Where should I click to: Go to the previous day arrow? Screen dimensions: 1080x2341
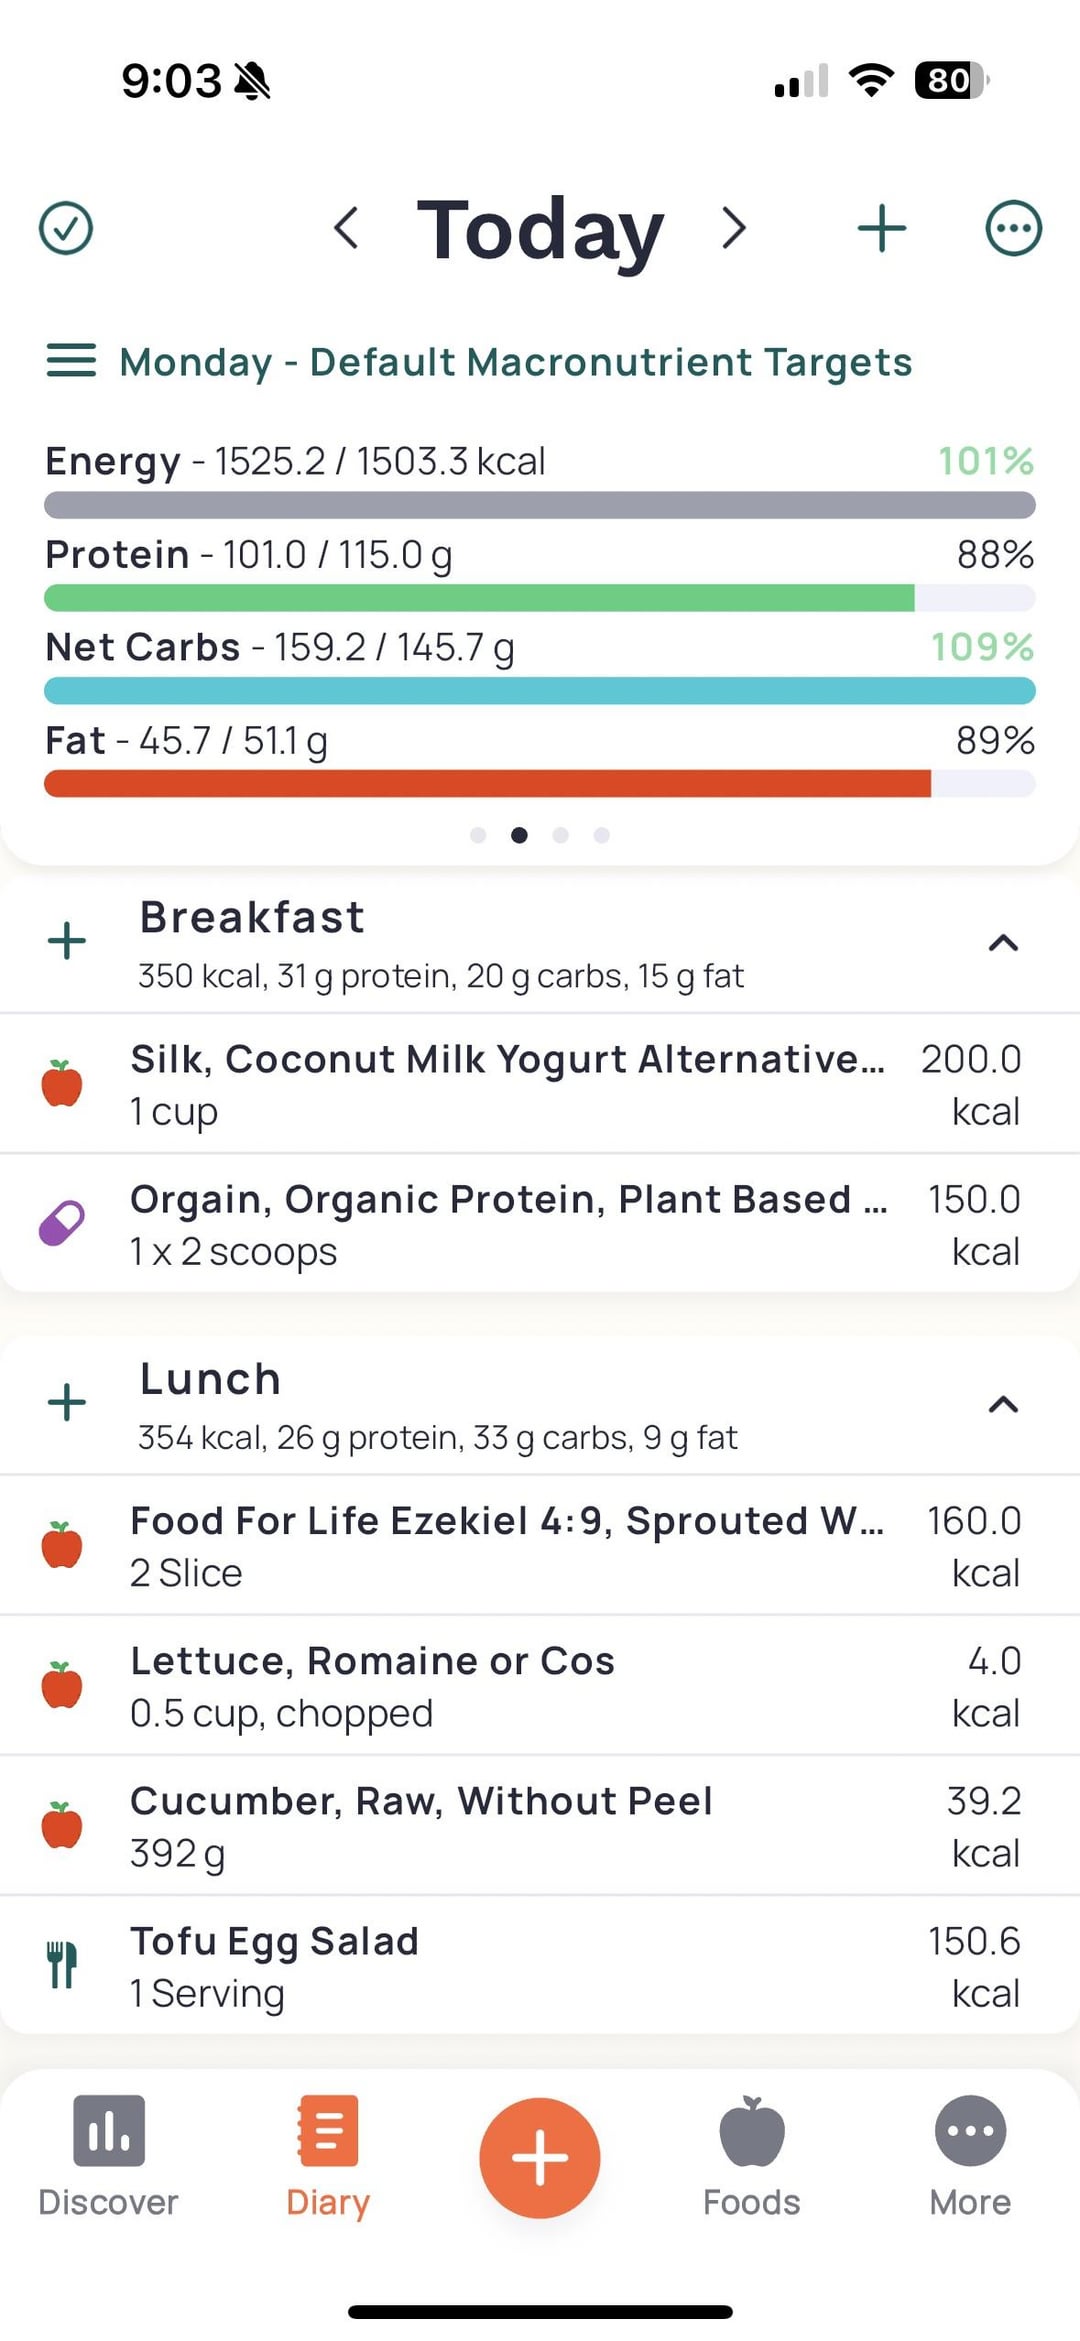[x=346, y=228]
